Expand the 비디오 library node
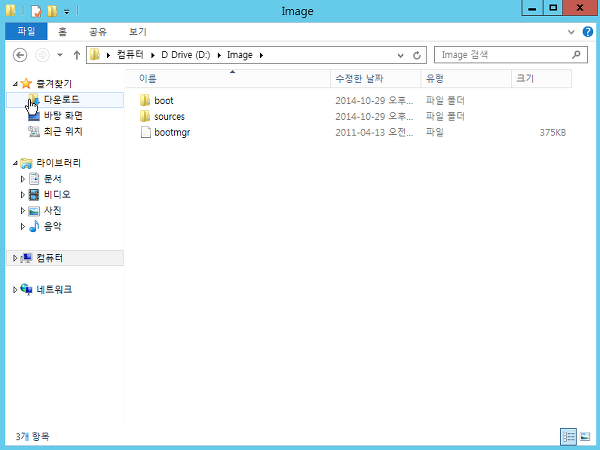Viewport: 600px width, 450px height. (x=23, y=195)
